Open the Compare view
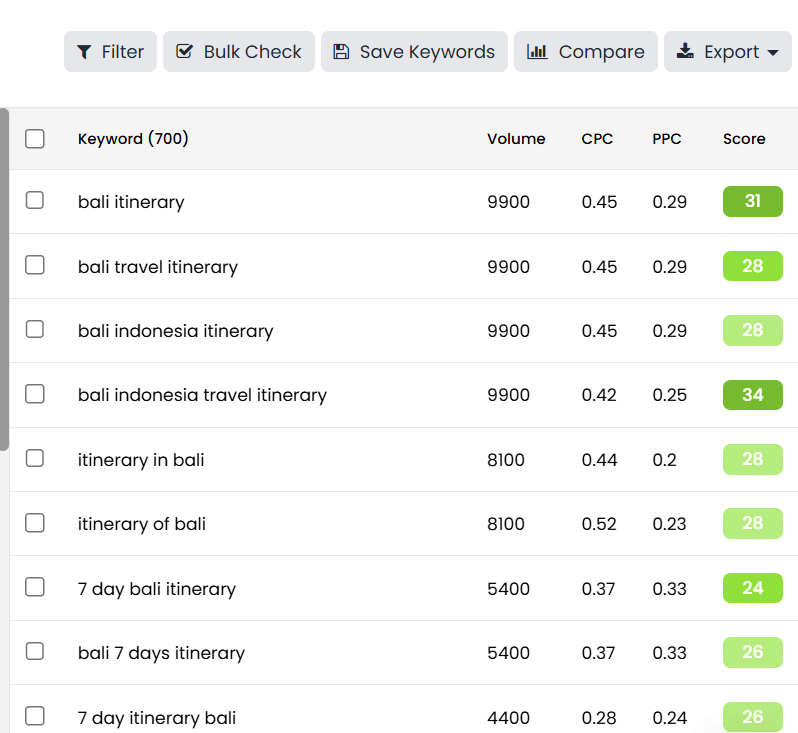 point(585,51)
